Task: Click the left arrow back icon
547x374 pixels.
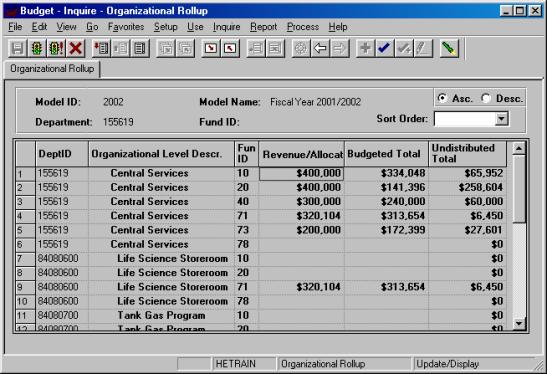Action: point(320,48)
